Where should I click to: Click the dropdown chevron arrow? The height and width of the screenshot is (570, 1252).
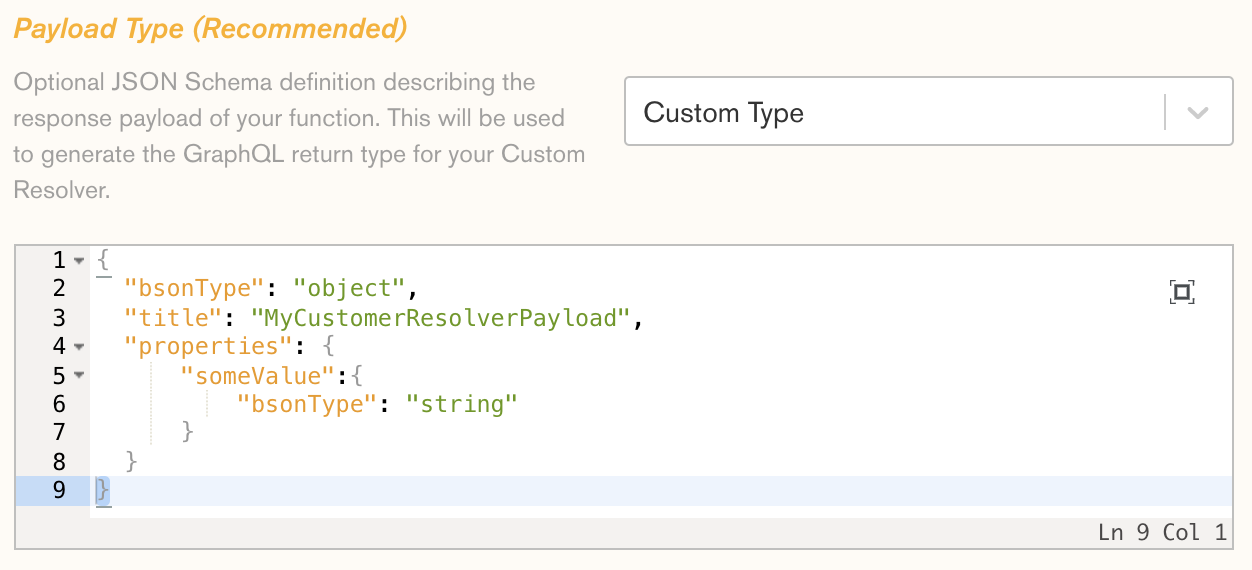(x=1199, y=113)
